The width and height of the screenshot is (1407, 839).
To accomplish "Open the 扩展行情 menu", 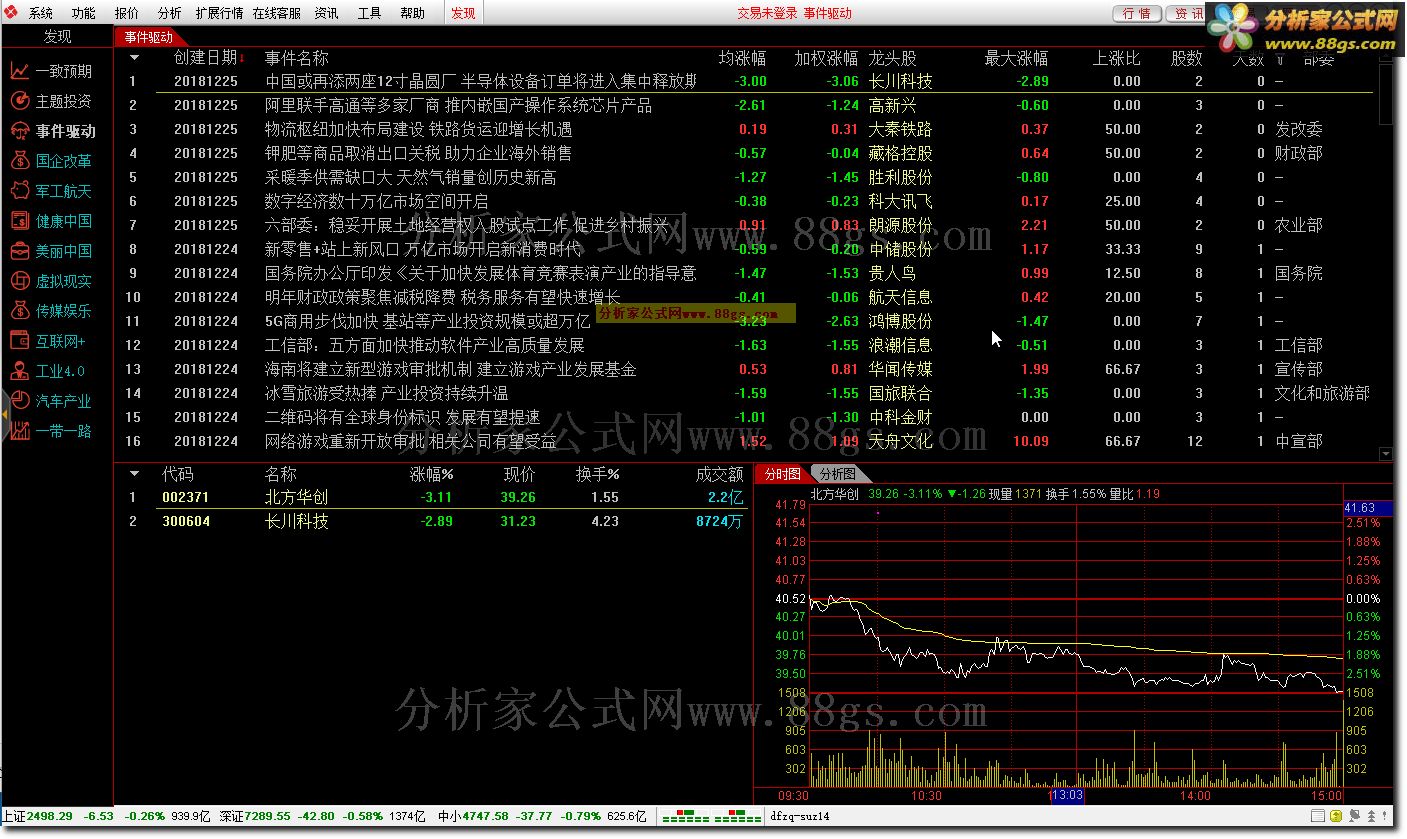I will 219,13.
